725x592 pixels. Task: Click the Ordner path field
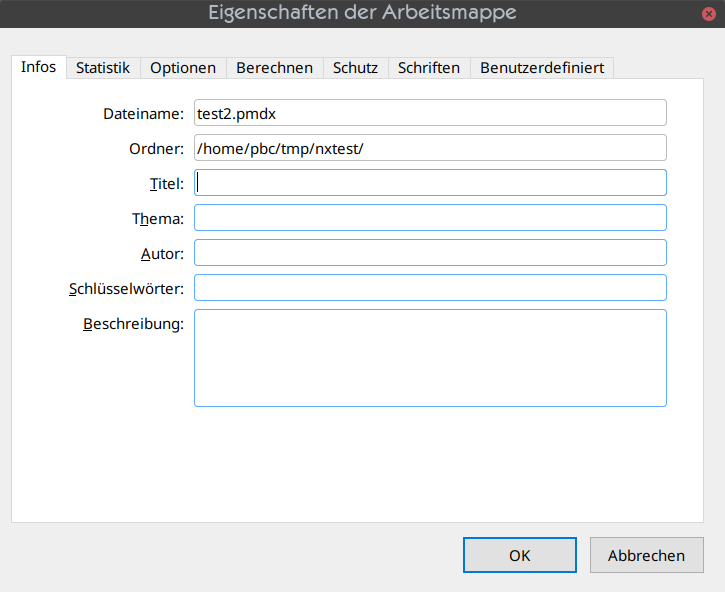click(430, 148)
